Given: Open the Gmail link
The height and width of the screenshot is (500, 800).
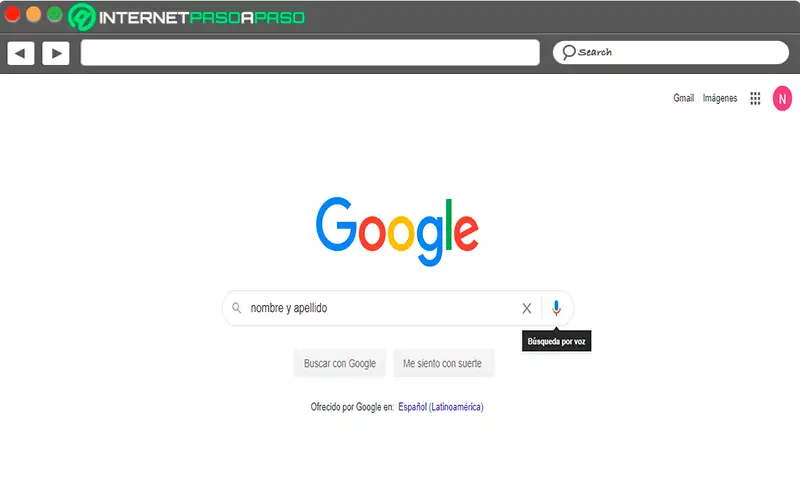Looking at the screenshot, I should coord(683,98).
